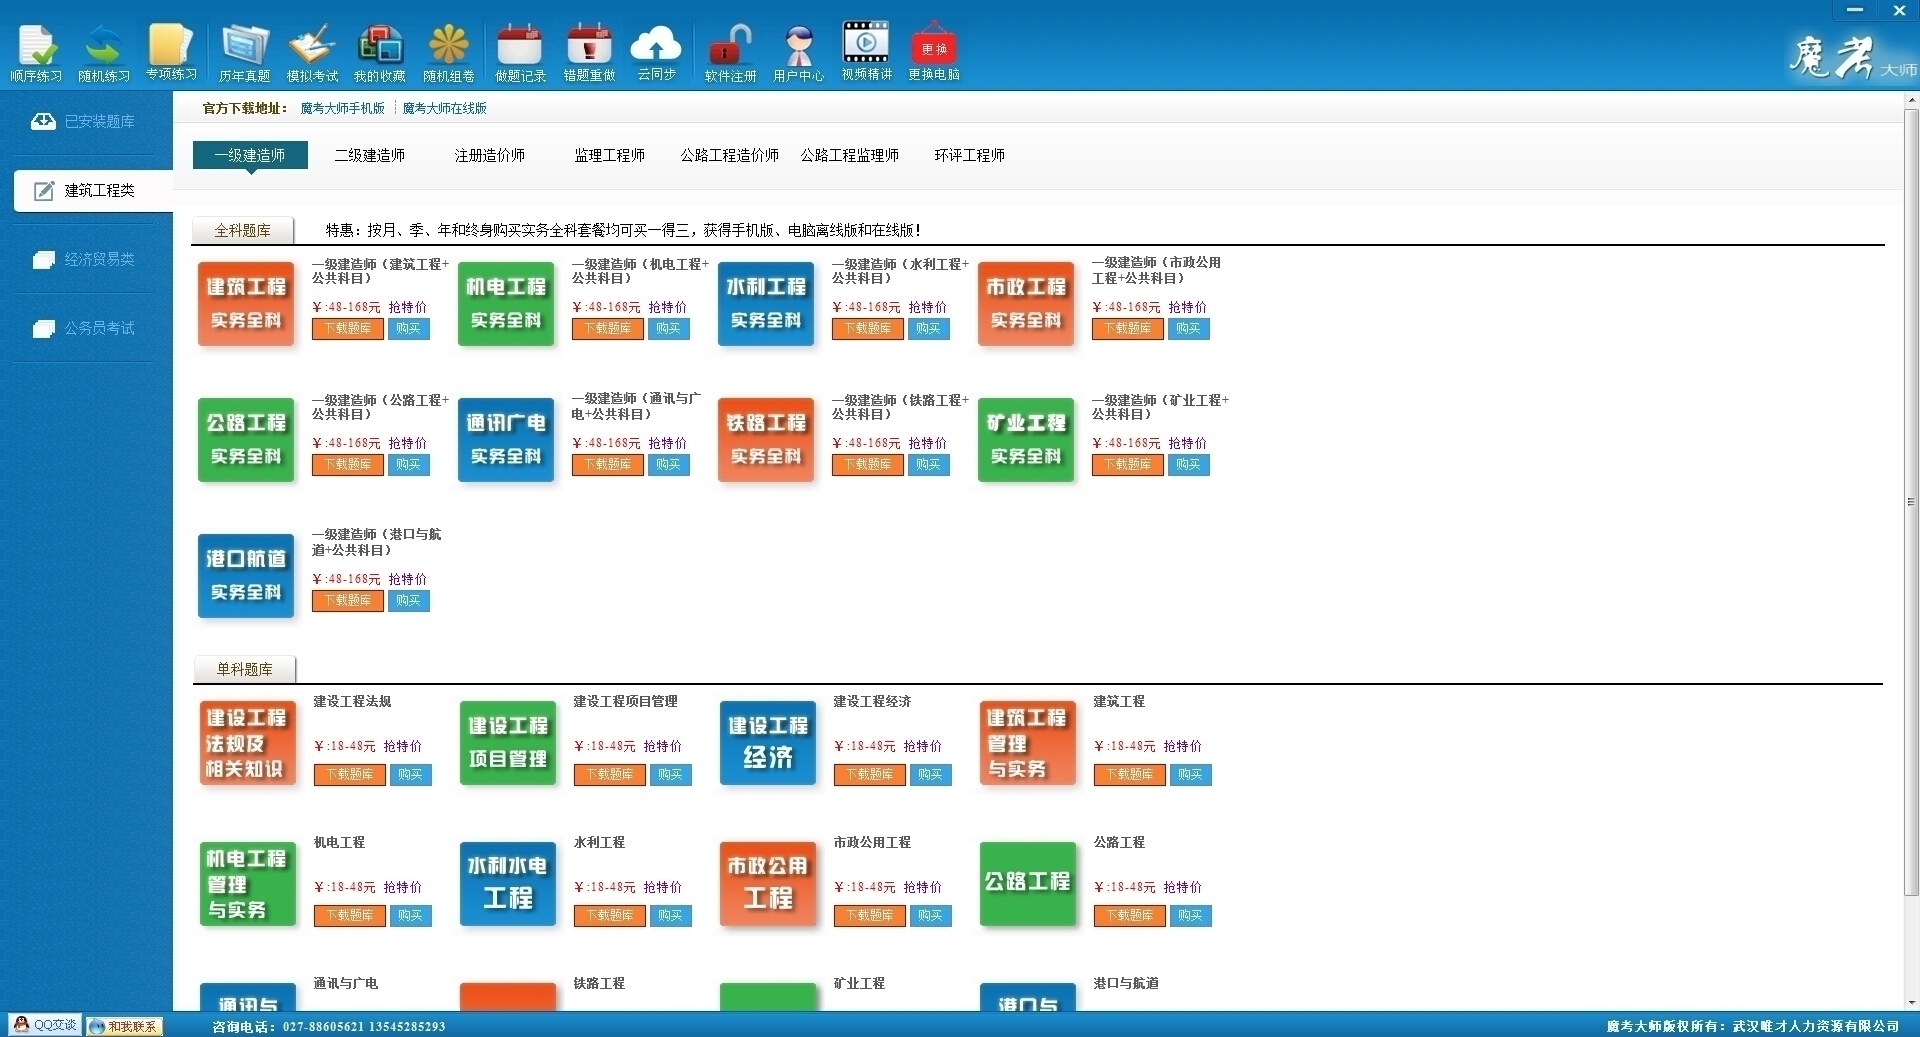Open 历年真题 past exam papers
The height and width of the screenshot is (1037, 1920).
tap(245, 53)
